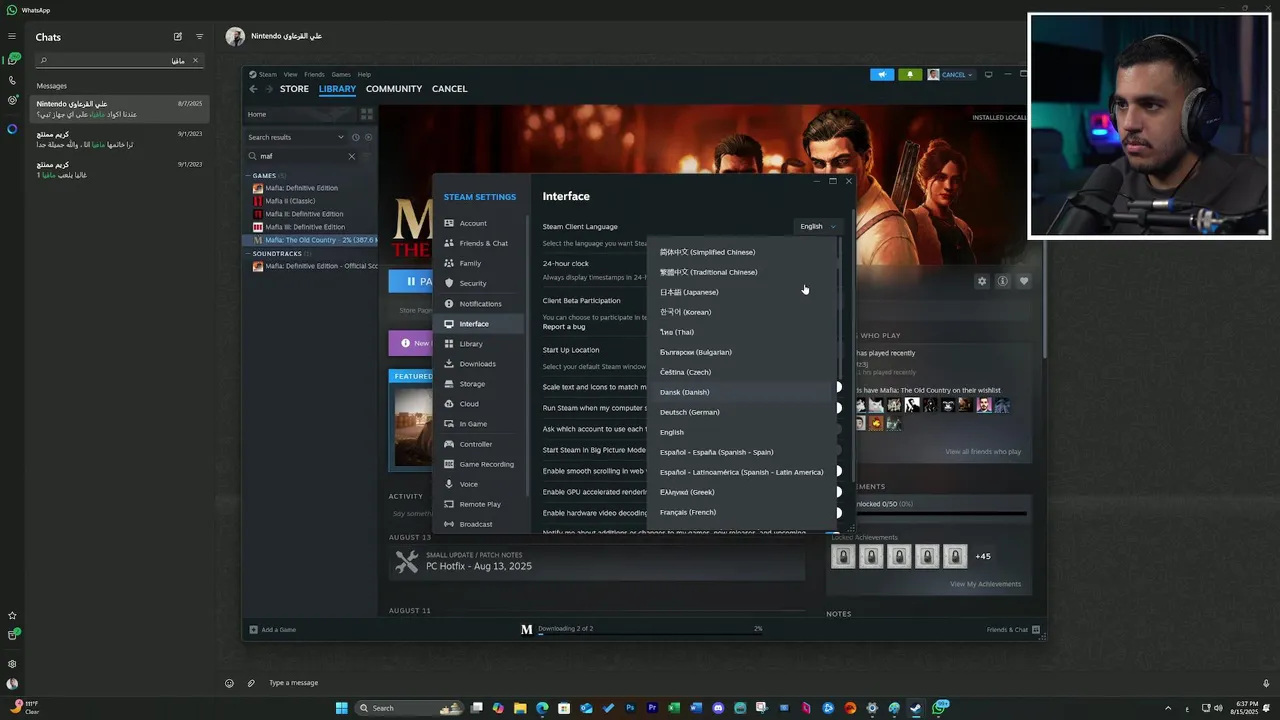Open the Cloud settings section
The width and height of the screenshot is (1280, 720).
click(x=480, y=403)
